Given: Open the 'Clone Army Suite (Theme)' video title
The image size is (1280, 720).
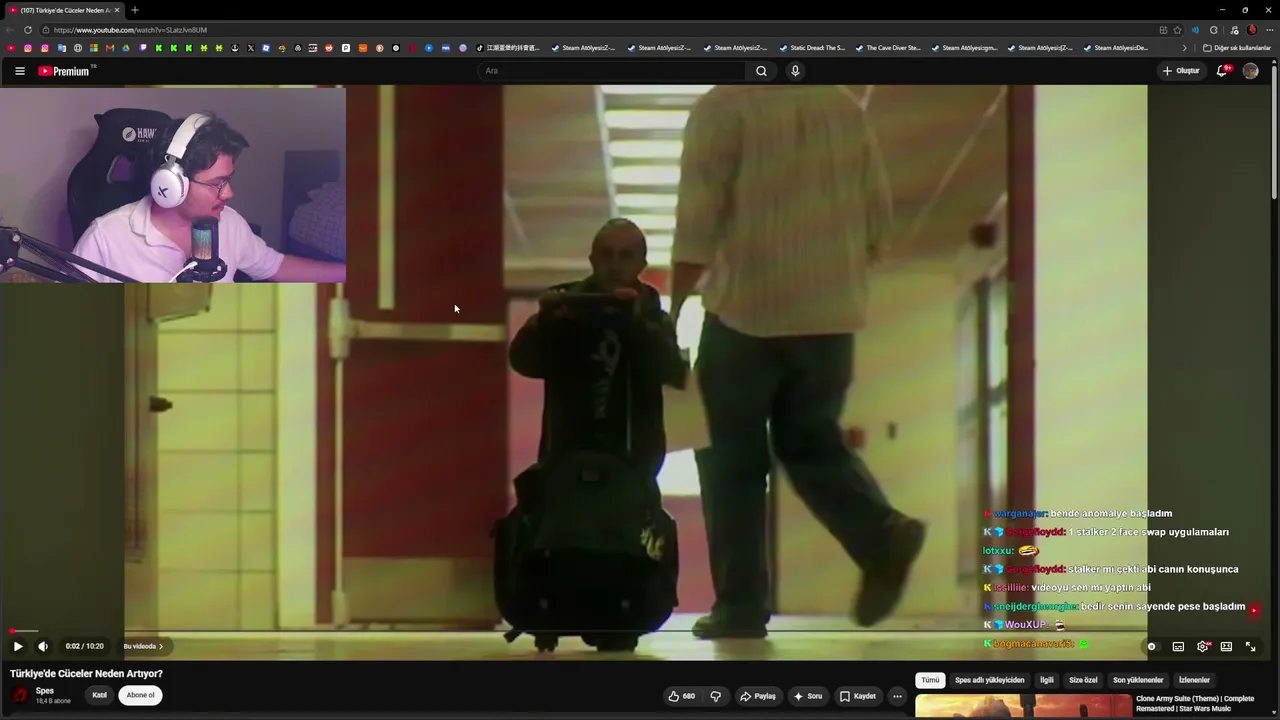Looking at the screenshot, I should [1195, 703].
